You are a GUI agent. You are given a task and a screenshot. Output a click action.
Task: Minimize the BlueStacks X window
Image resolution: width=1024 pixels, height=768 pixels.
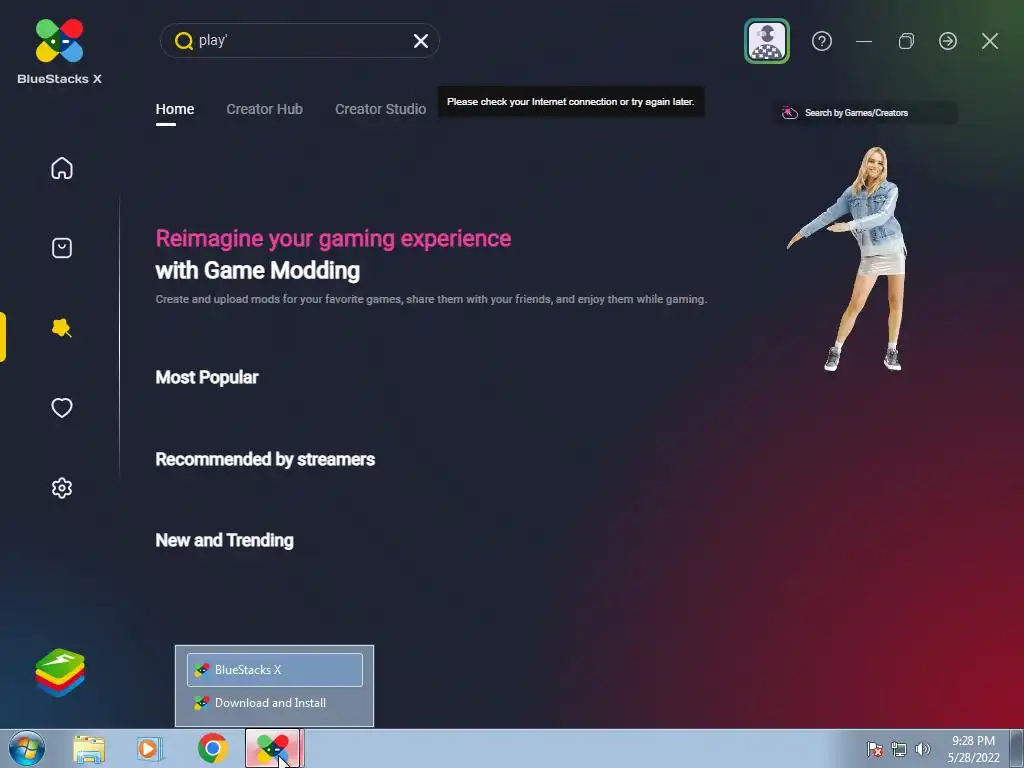[x=864, y=41]
